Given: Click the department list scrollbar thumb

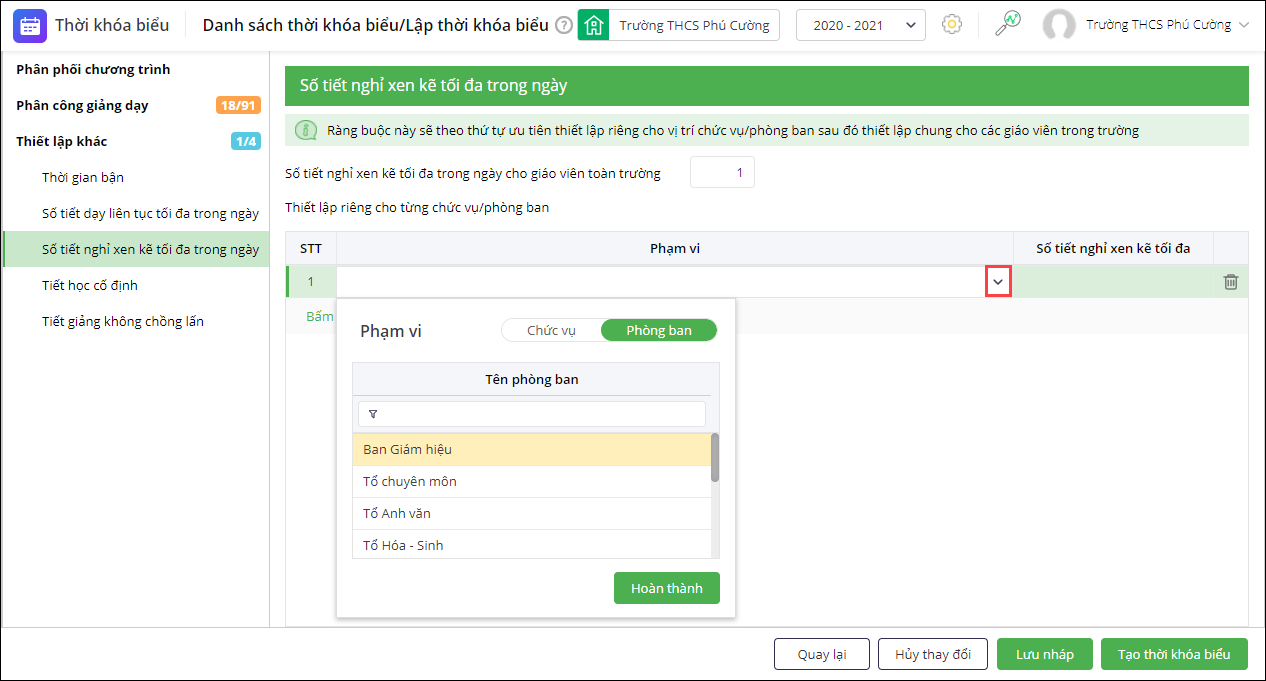Looking at the screenshot, I should [x=714, y=457].
